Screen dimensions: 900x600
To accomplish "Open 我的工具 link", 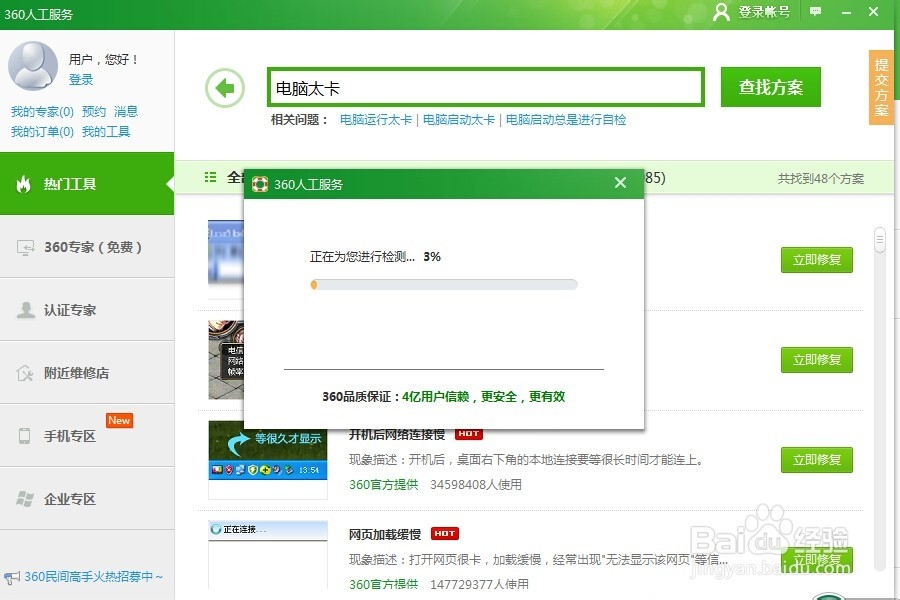I will tap(106, 132).
